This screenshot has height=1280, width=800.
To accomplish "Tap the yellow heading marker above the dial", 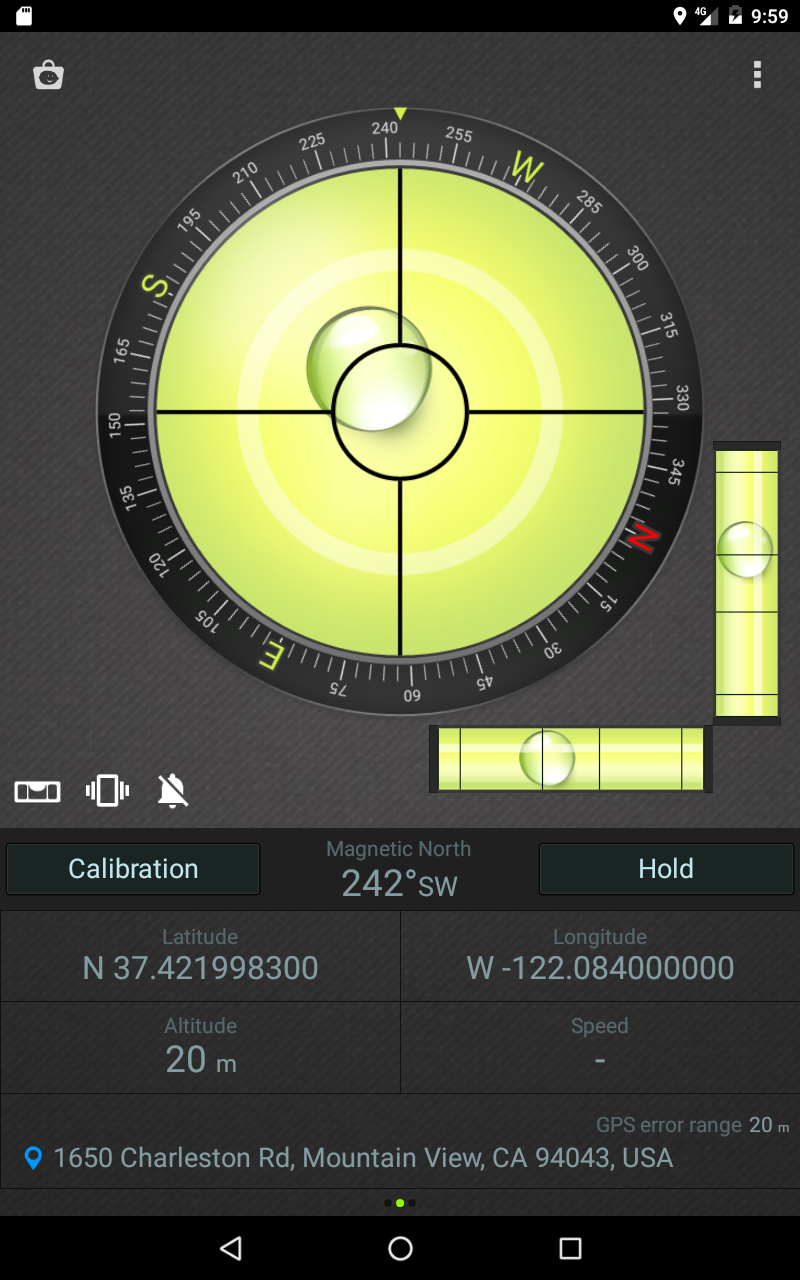I will pyautogui.click(x=399, y=113).
